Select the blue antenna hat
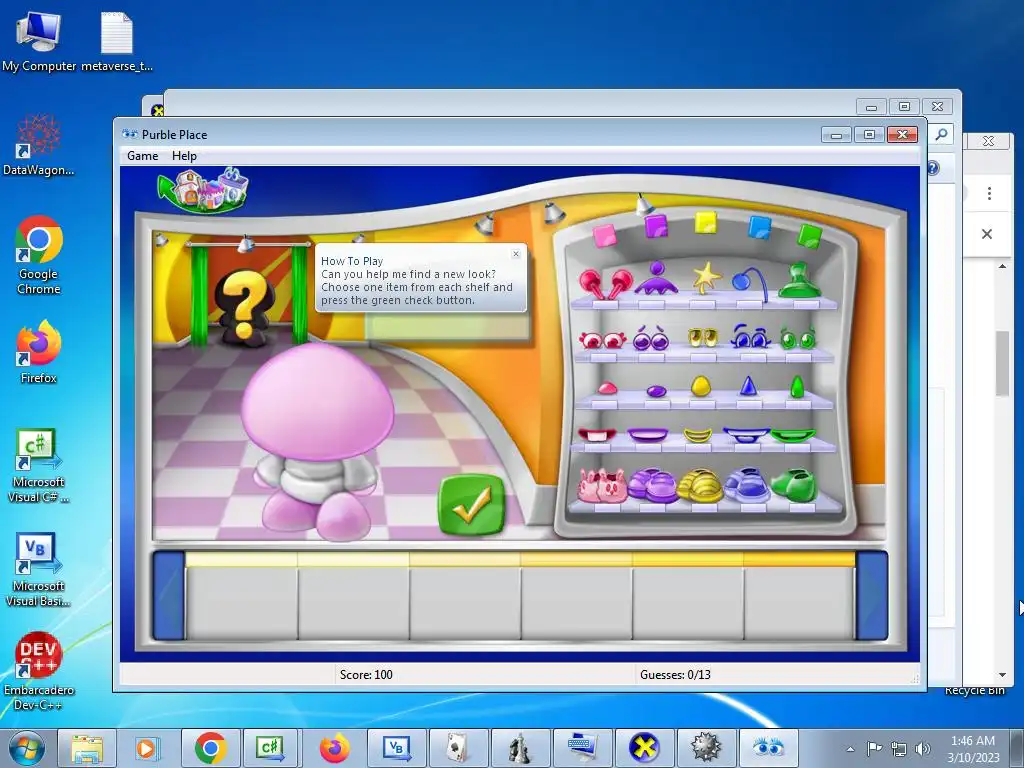1024x768 pixels. 749,282
